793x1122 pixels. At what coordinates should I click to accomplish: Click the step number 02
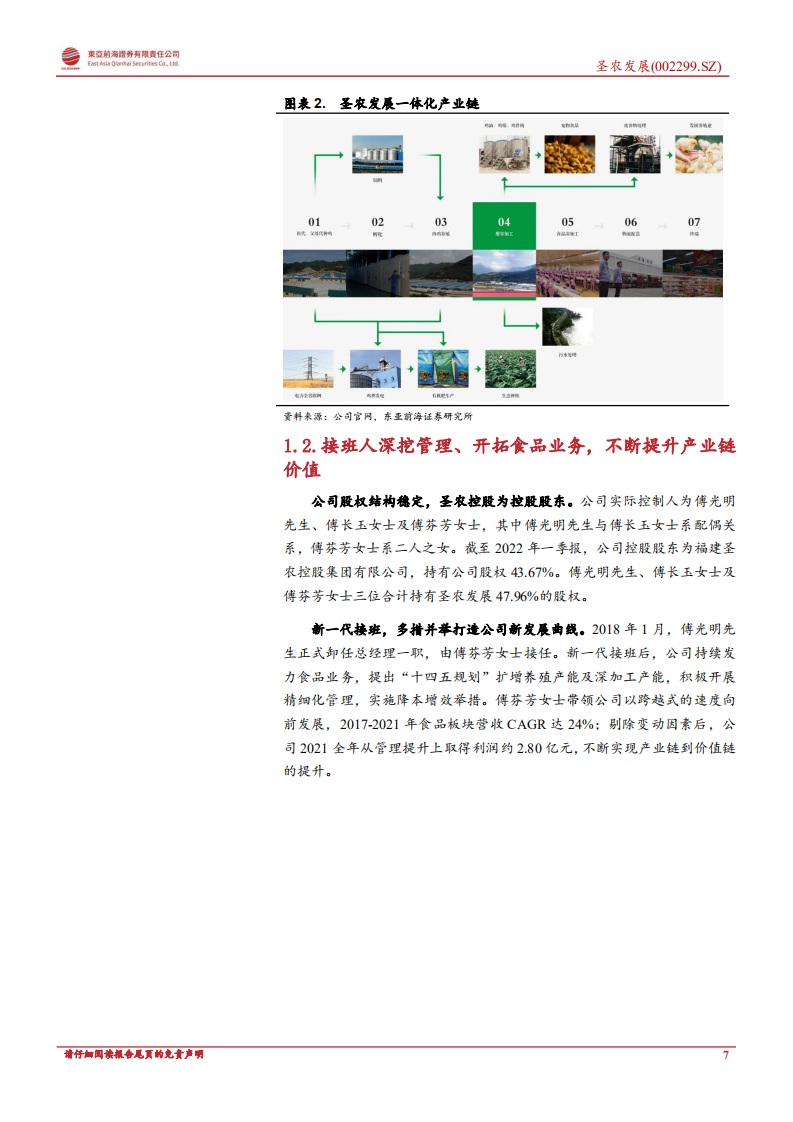[x=377, y=222]
